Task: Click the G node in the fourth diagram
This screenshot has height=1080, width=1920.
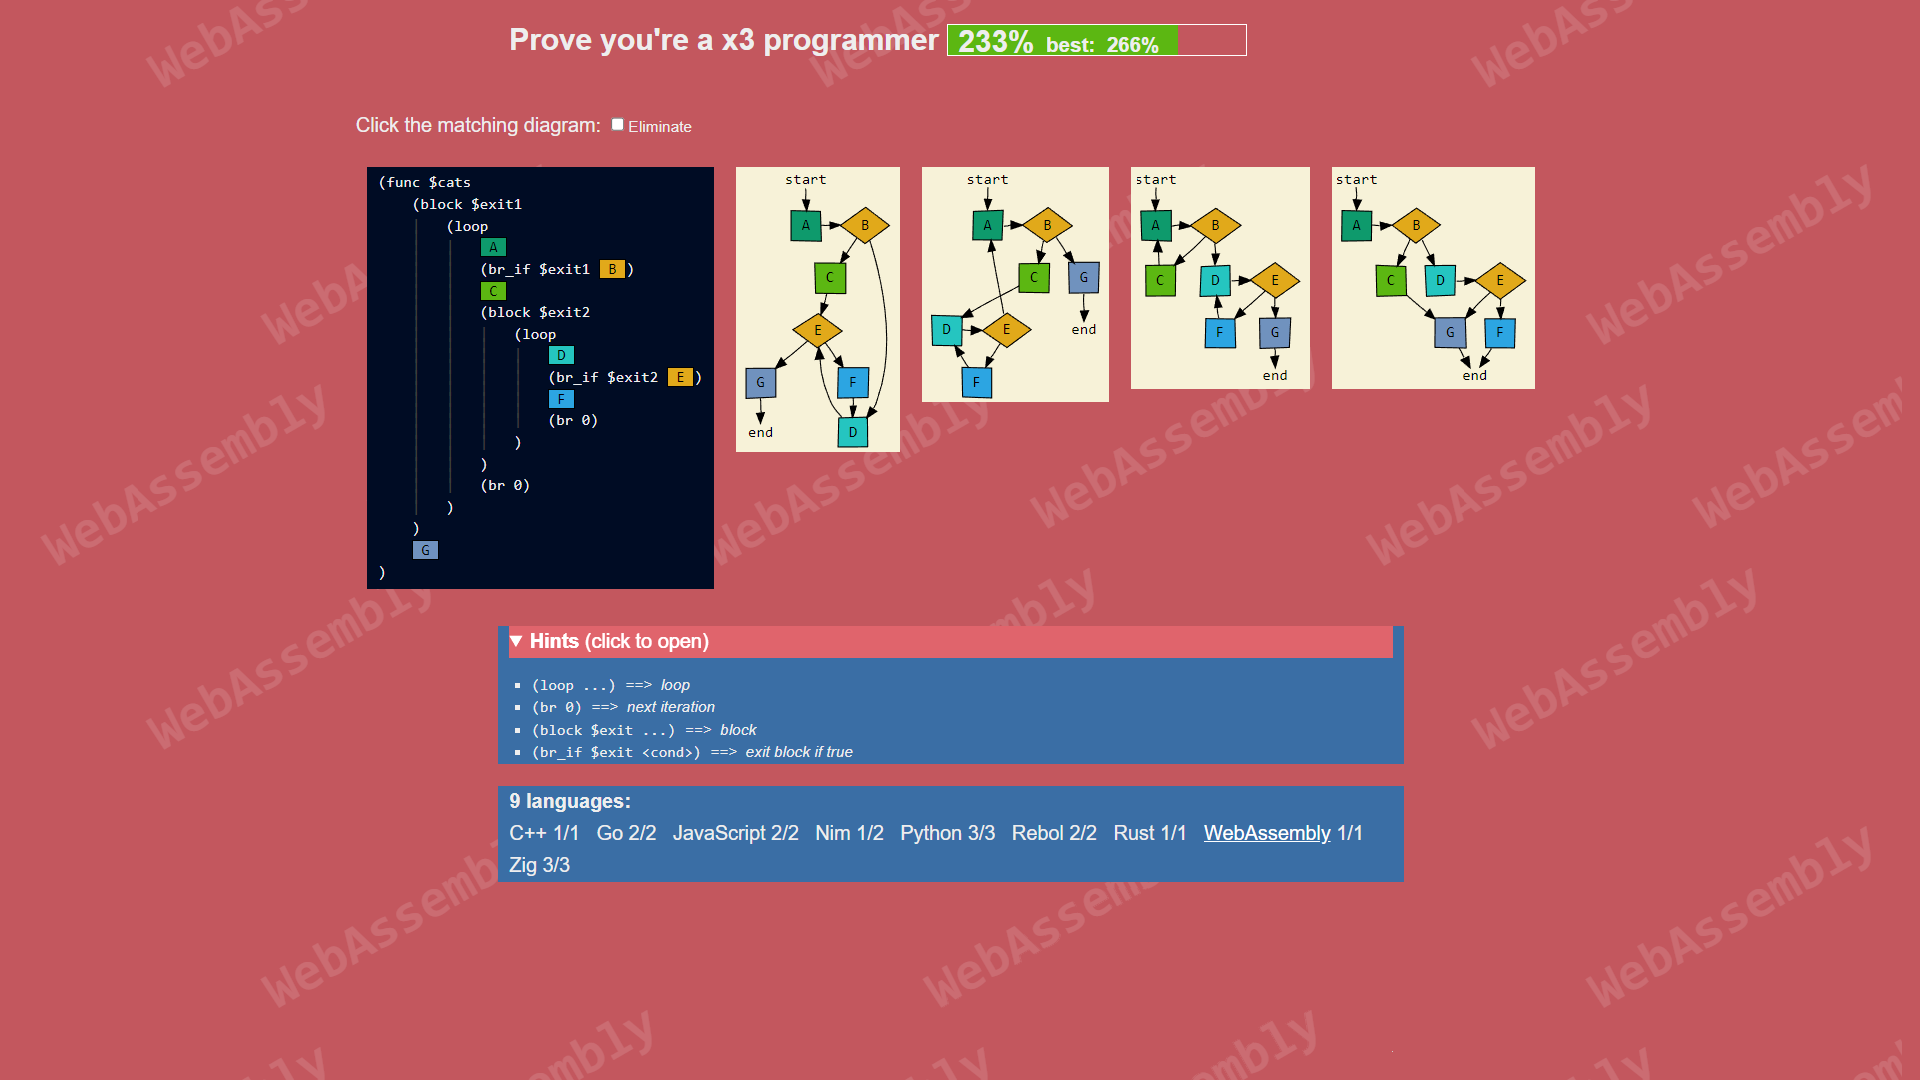Action: pos(1450,332)
